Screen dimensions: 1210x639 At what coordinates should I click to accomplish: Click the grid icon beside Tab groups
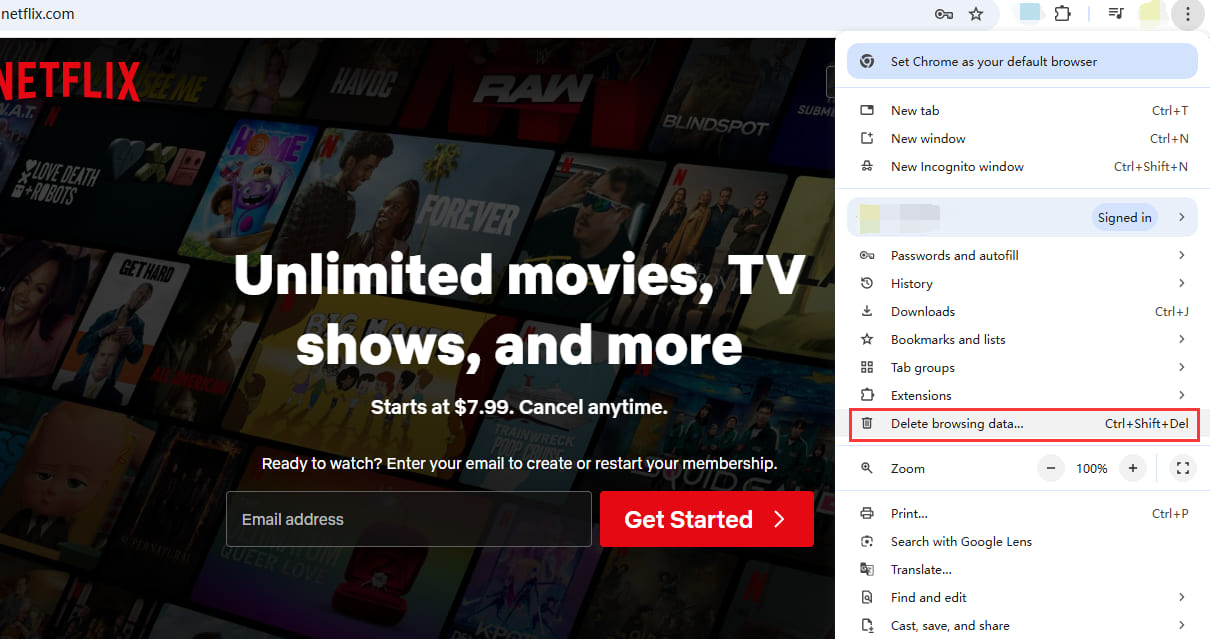[x=868, y=368]
